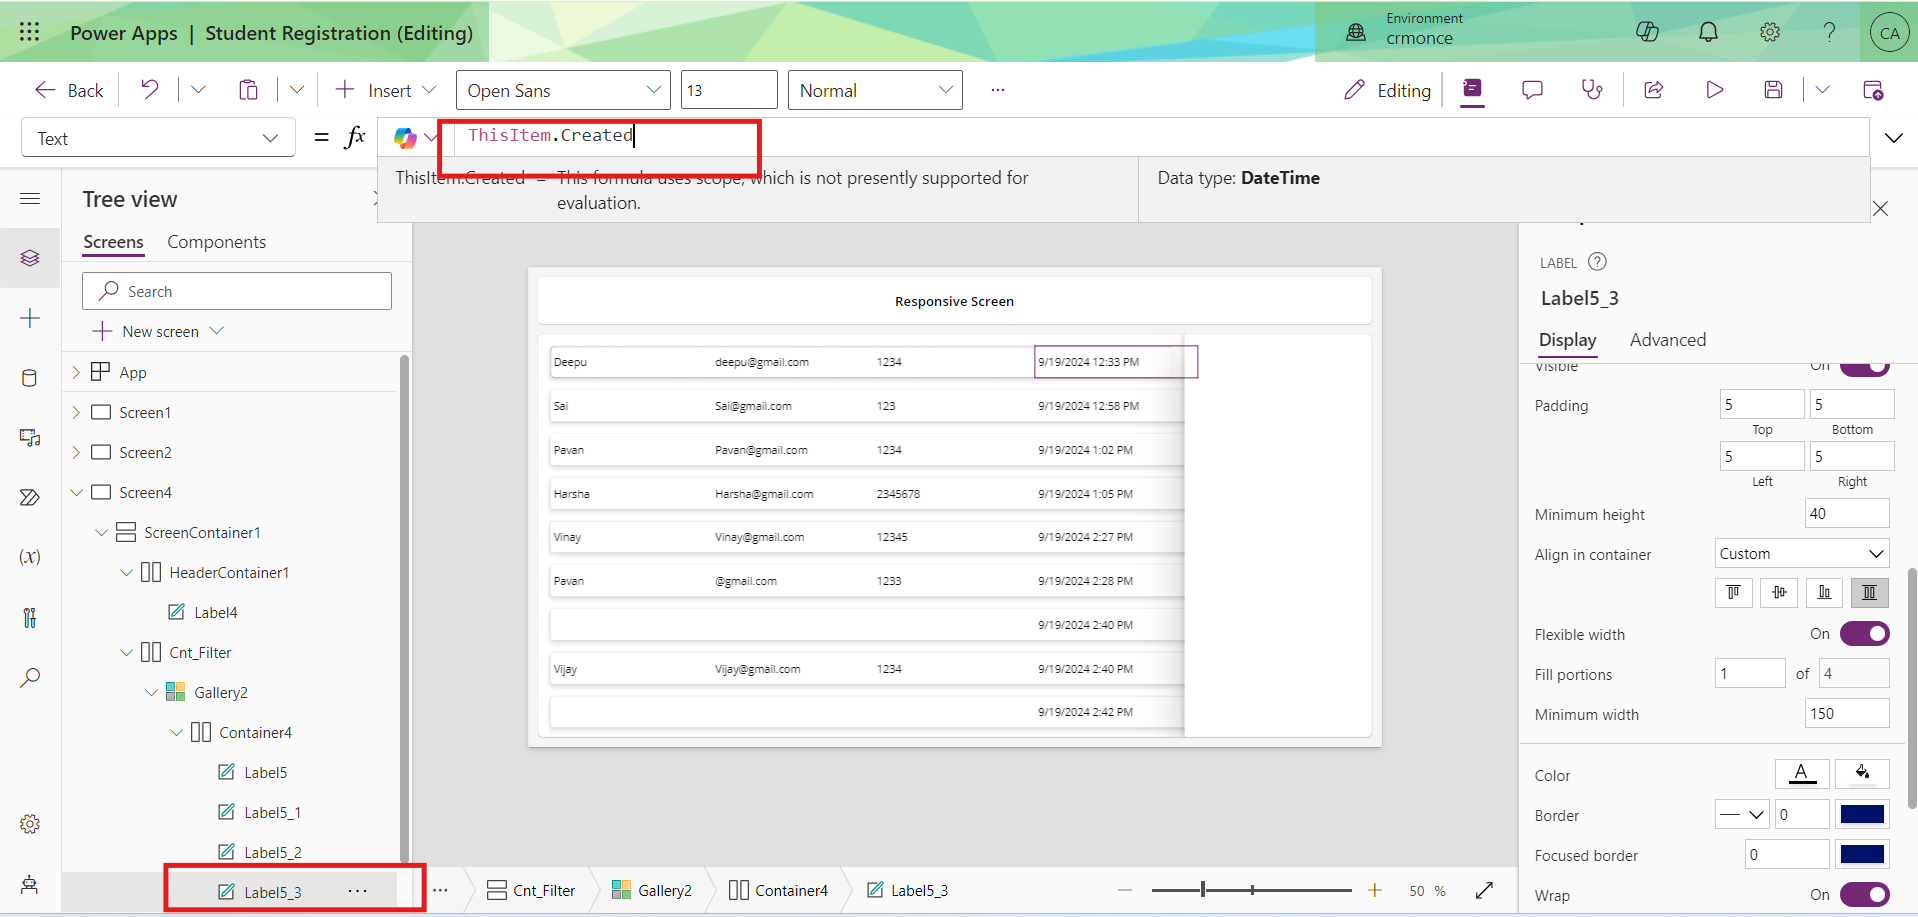This screenshot has width=1918, height=917.
Task: Select the align center option
Action: [1779, 593]
